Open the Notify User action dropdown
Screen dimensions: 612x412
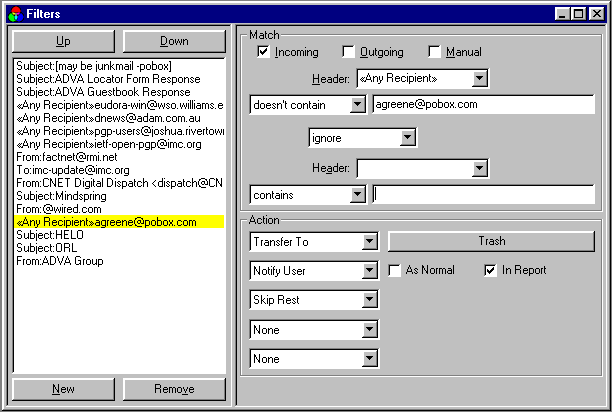point(369,270)
